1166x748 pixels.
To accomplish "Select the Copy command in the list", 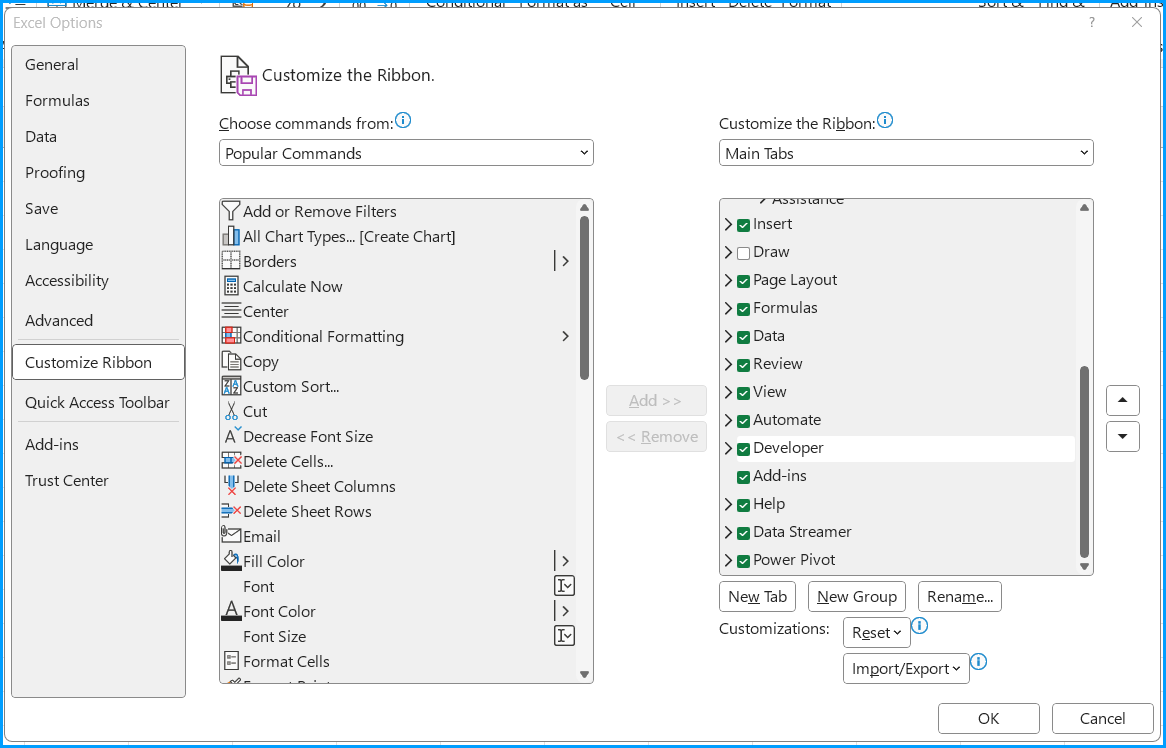I will [260, 361].
